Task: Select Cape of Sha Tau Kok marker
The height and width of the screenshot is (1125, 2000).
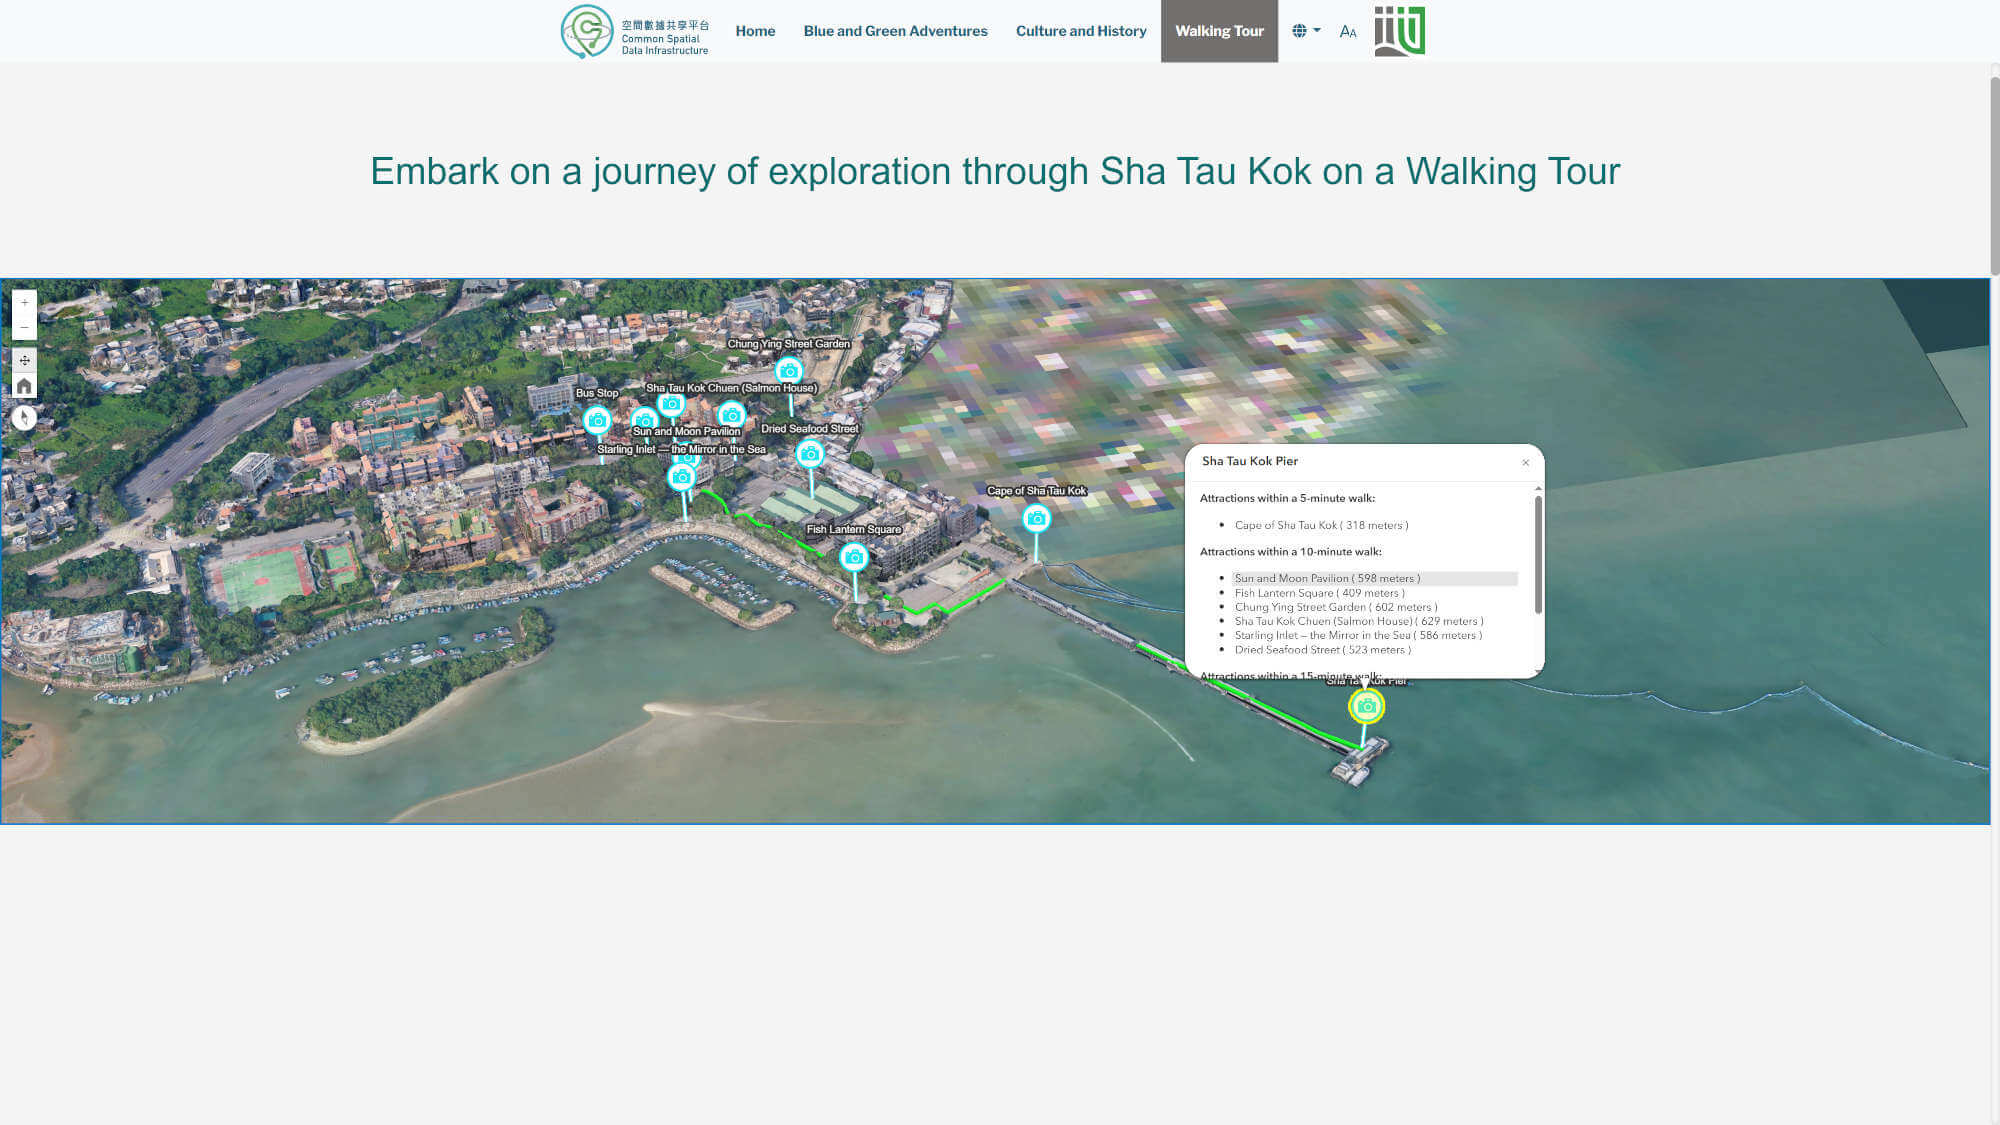Action: [1036, 518]
